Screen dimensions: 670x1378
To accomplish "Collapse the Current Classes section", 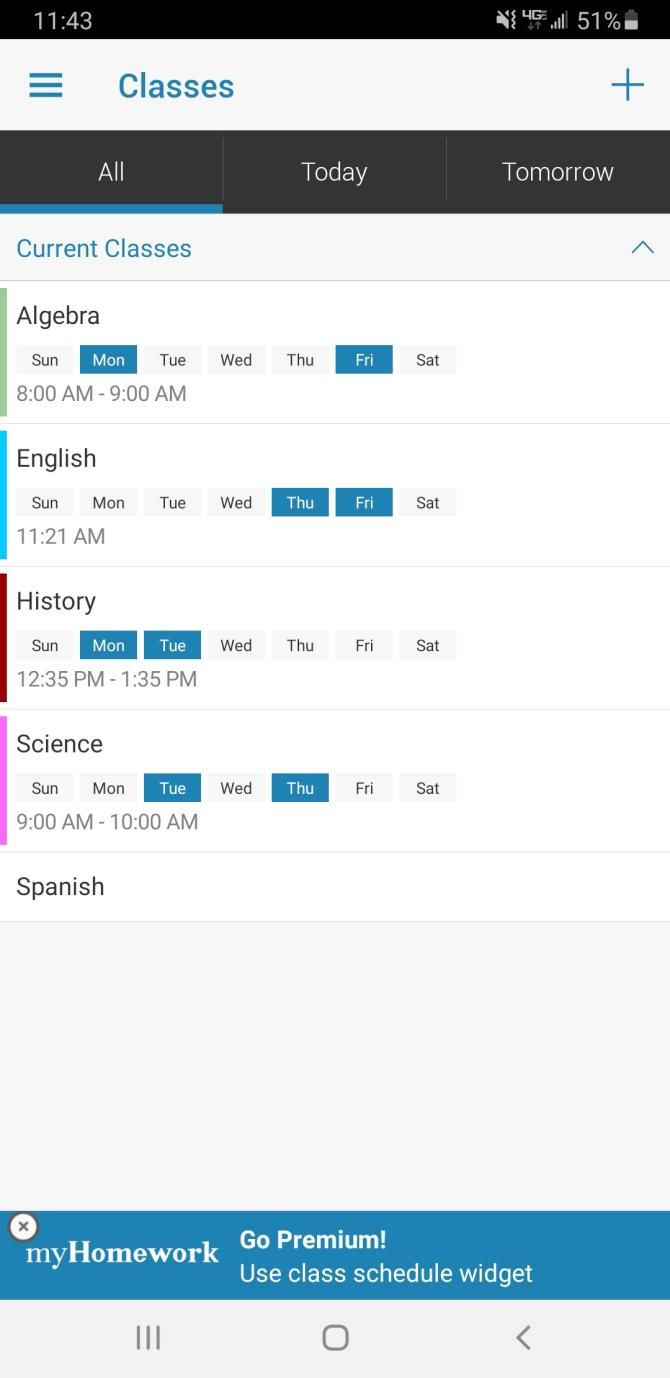I will (x=642, y=247).
